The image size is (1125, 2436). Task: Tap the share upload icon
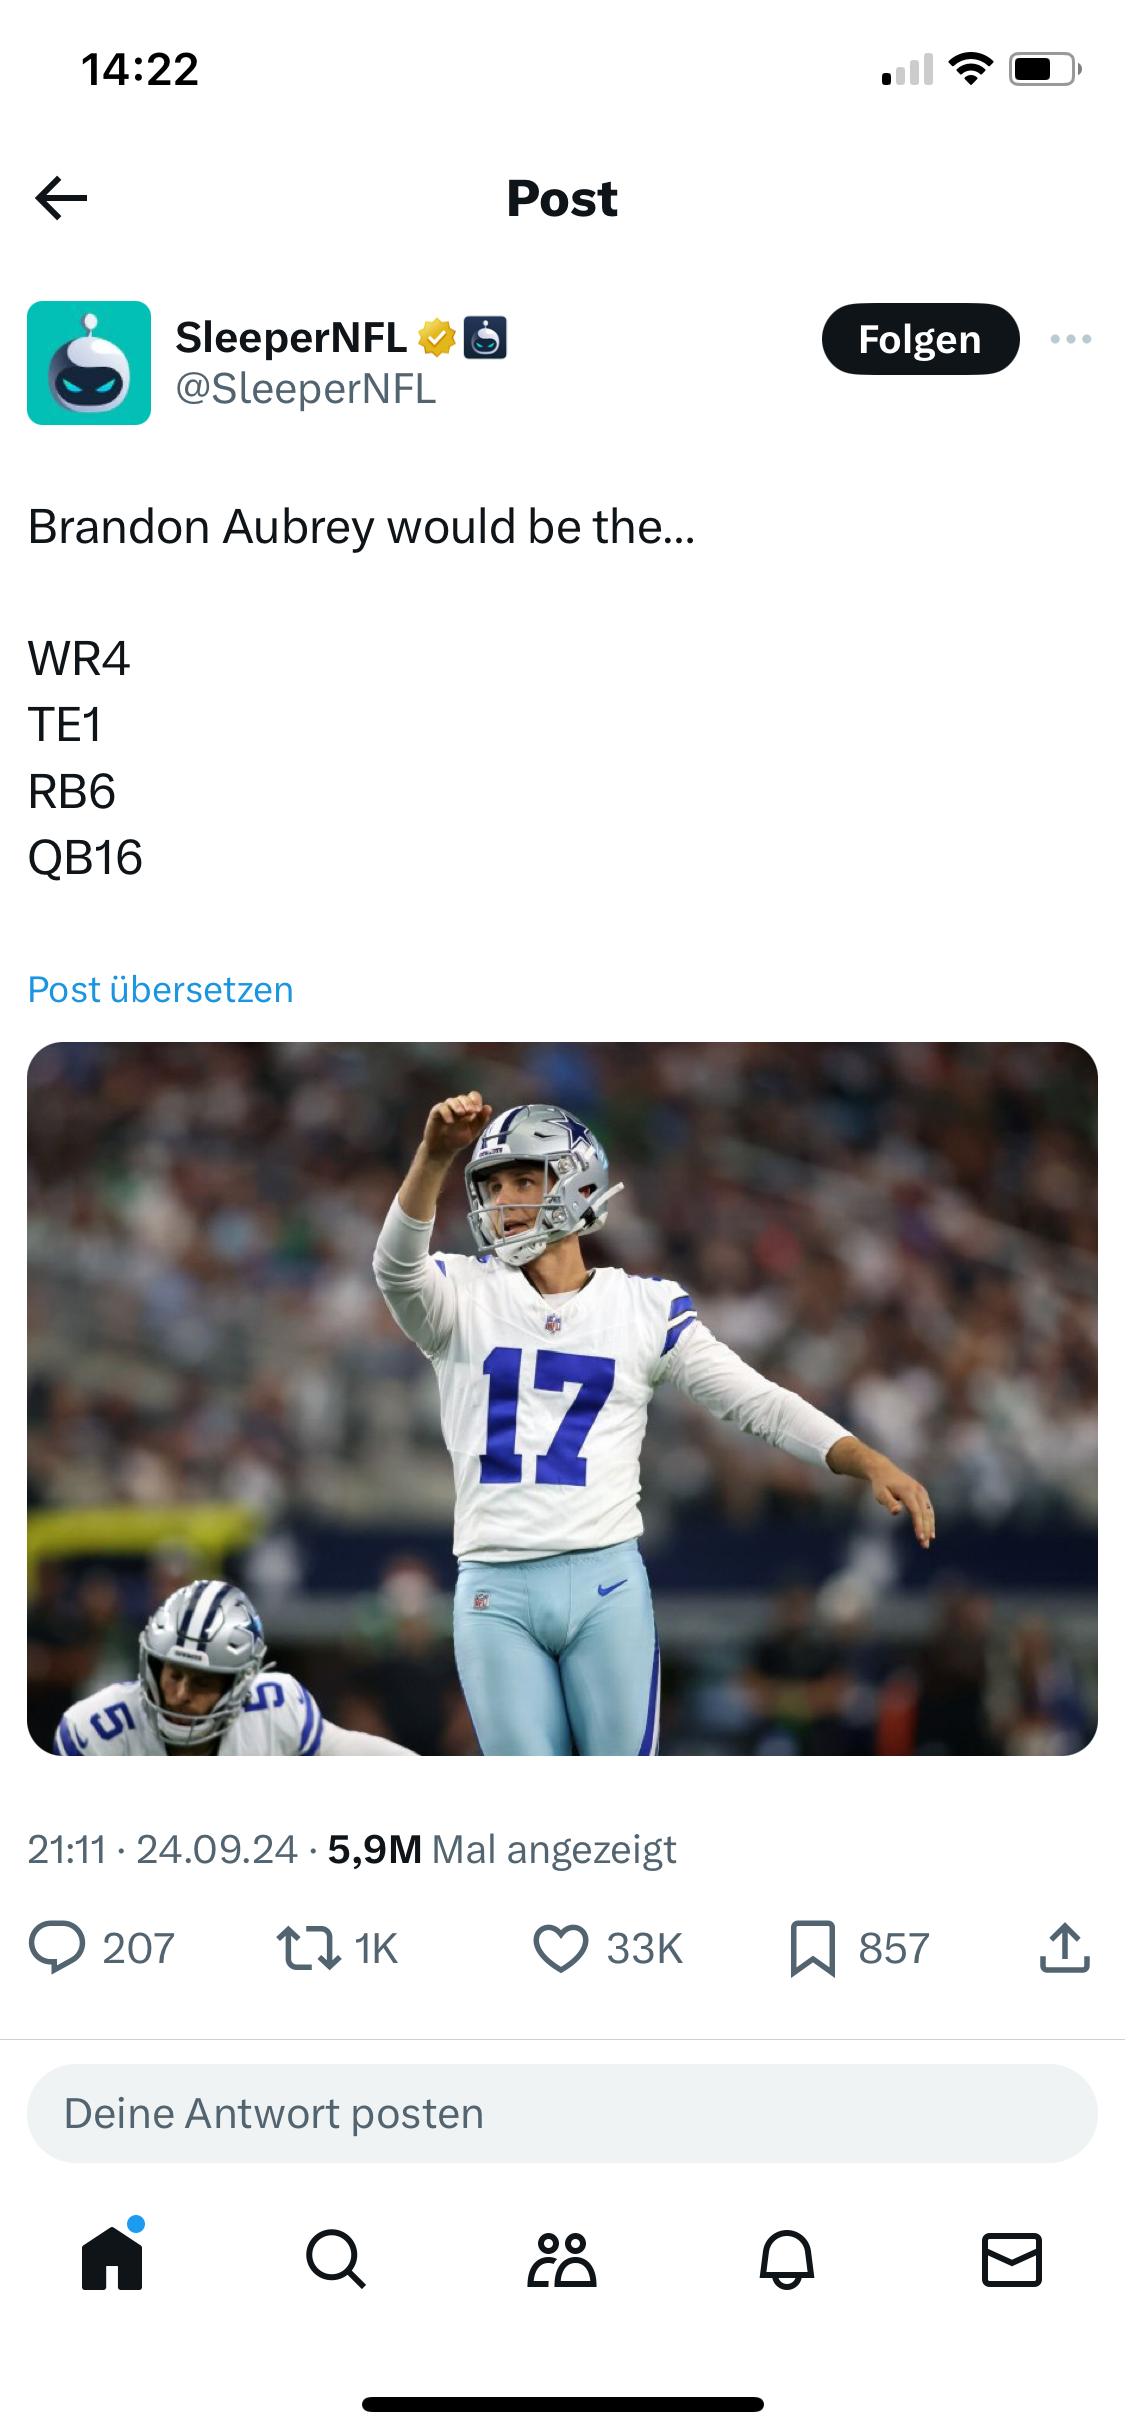(x=1065, y=1948)
